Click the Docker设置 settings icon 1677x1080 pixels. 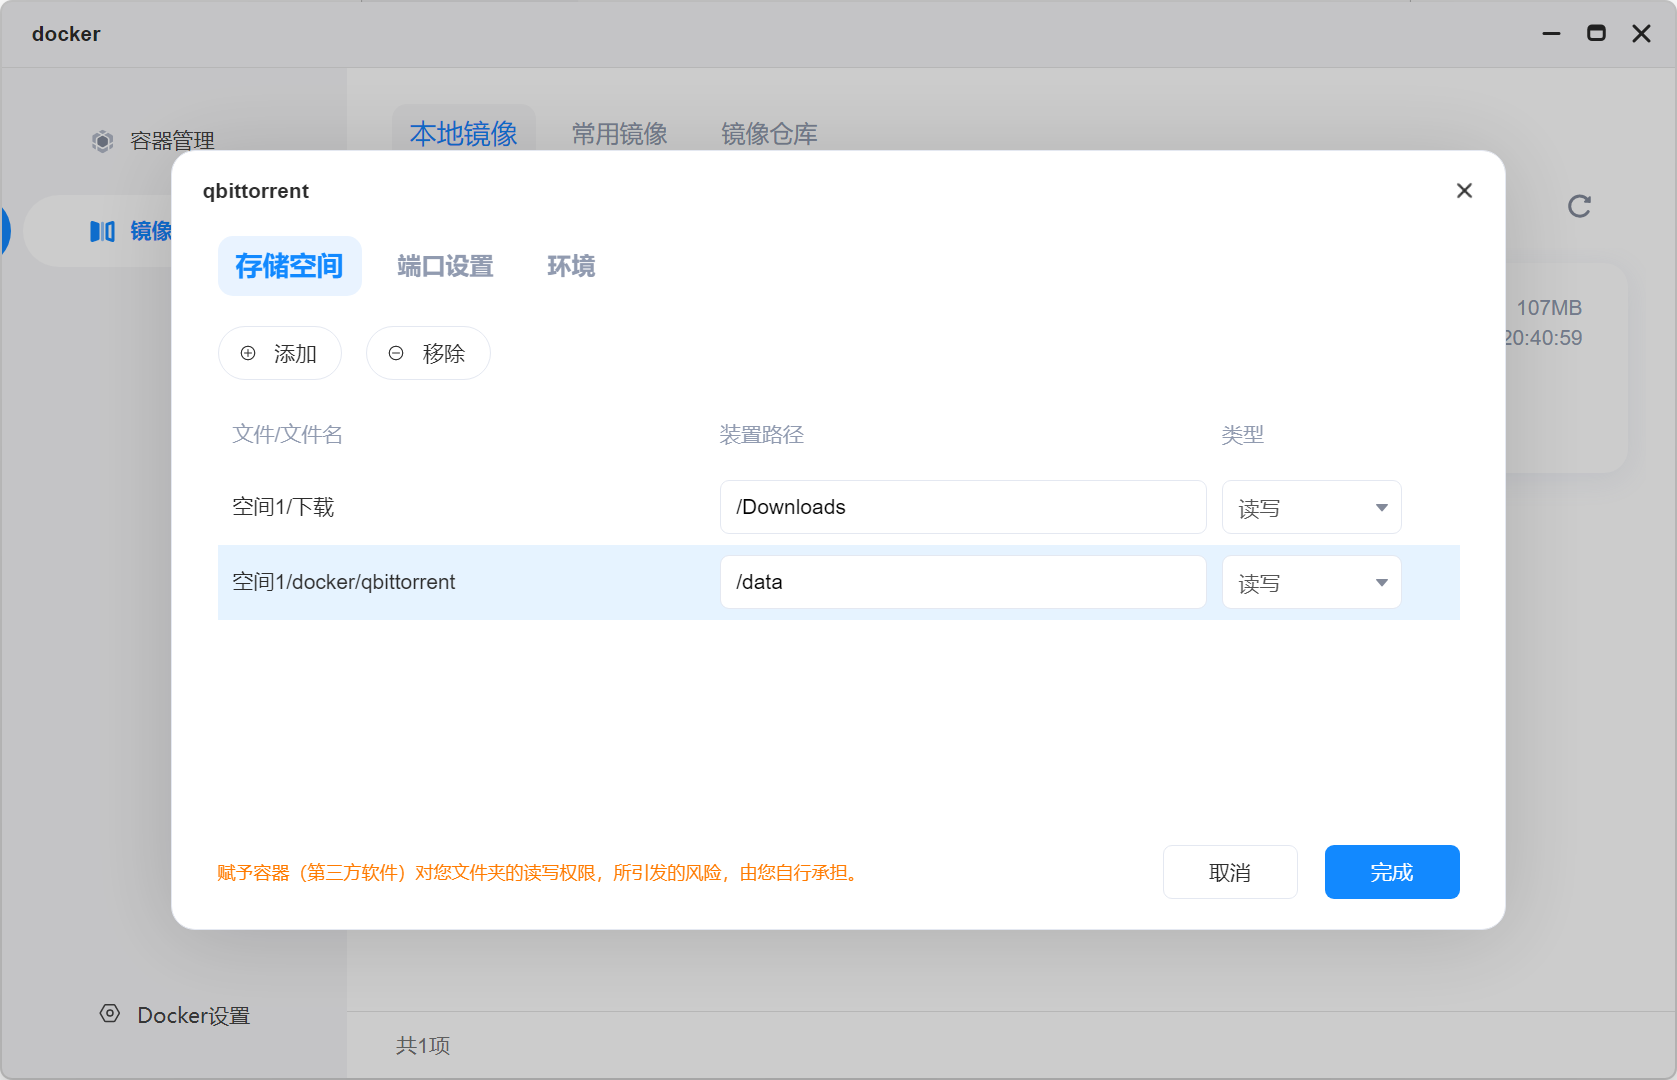110,1013
